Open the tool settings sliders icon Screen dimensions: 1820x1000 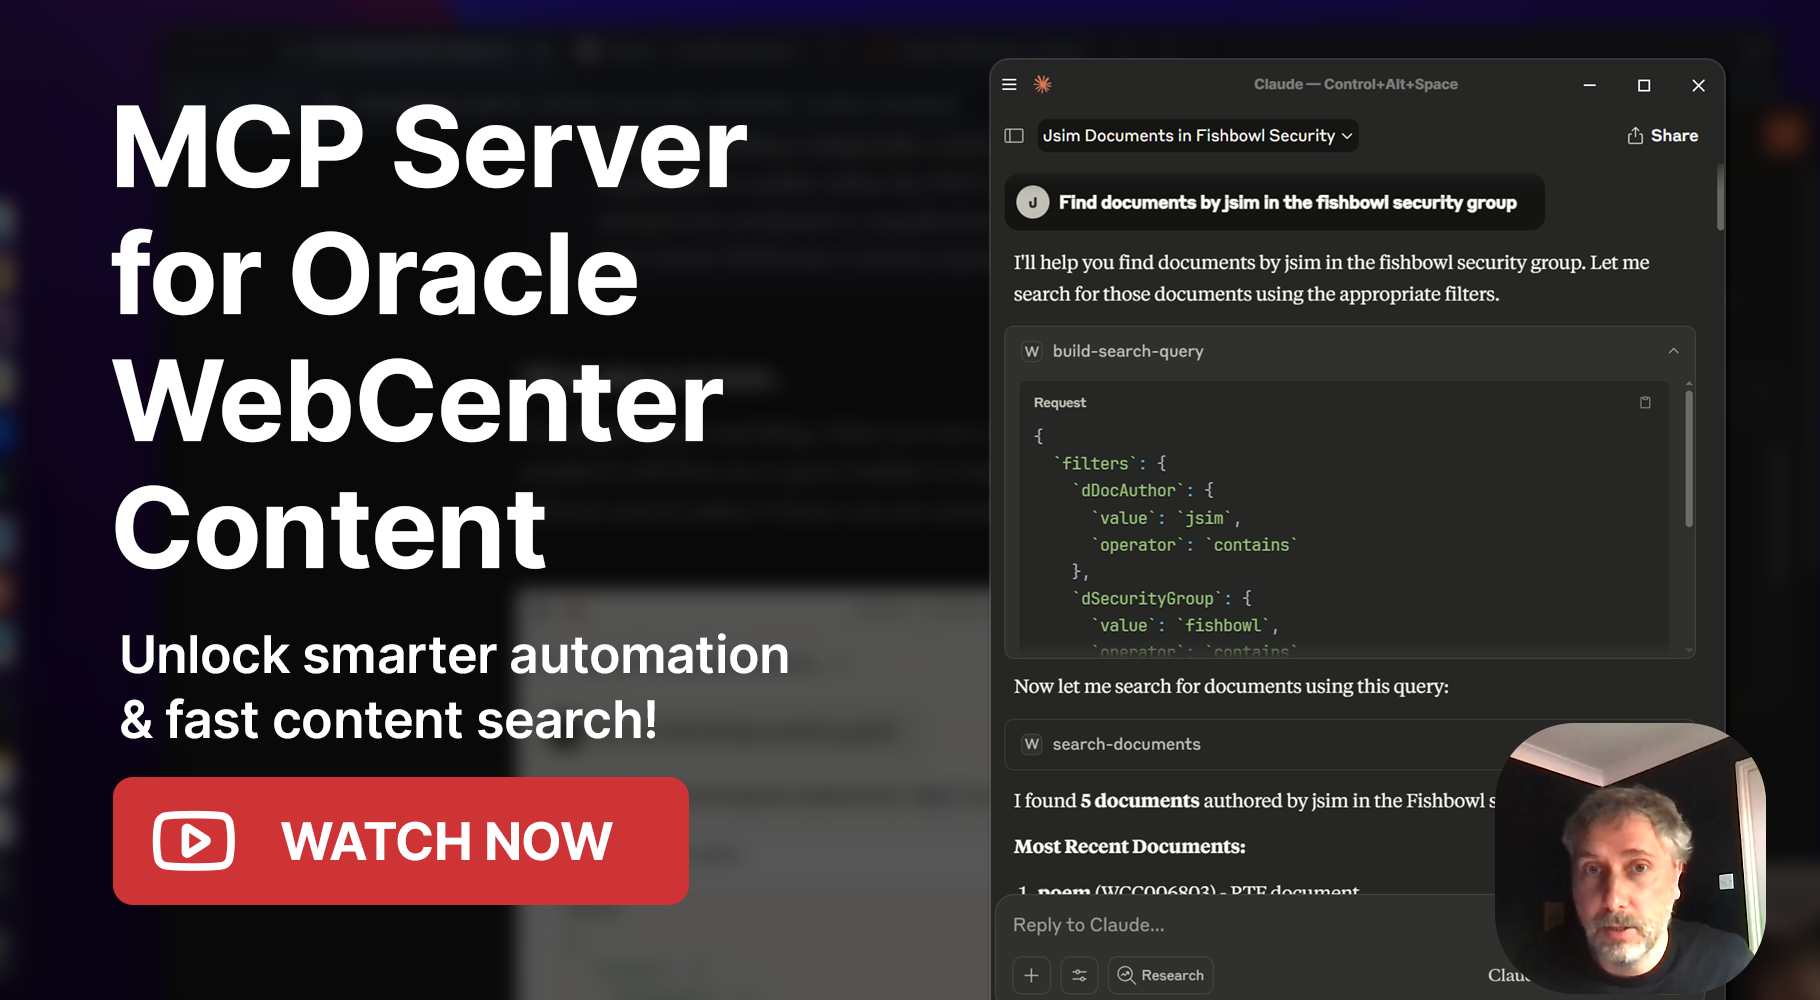tap(1079, 975)
